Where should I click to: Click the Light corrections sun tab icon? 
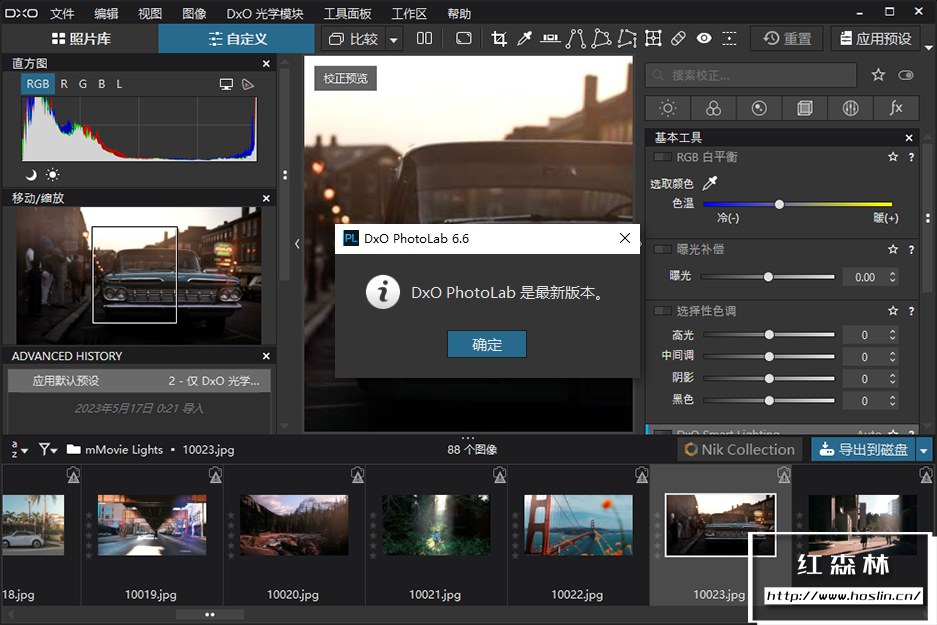(x=667, y=108)
